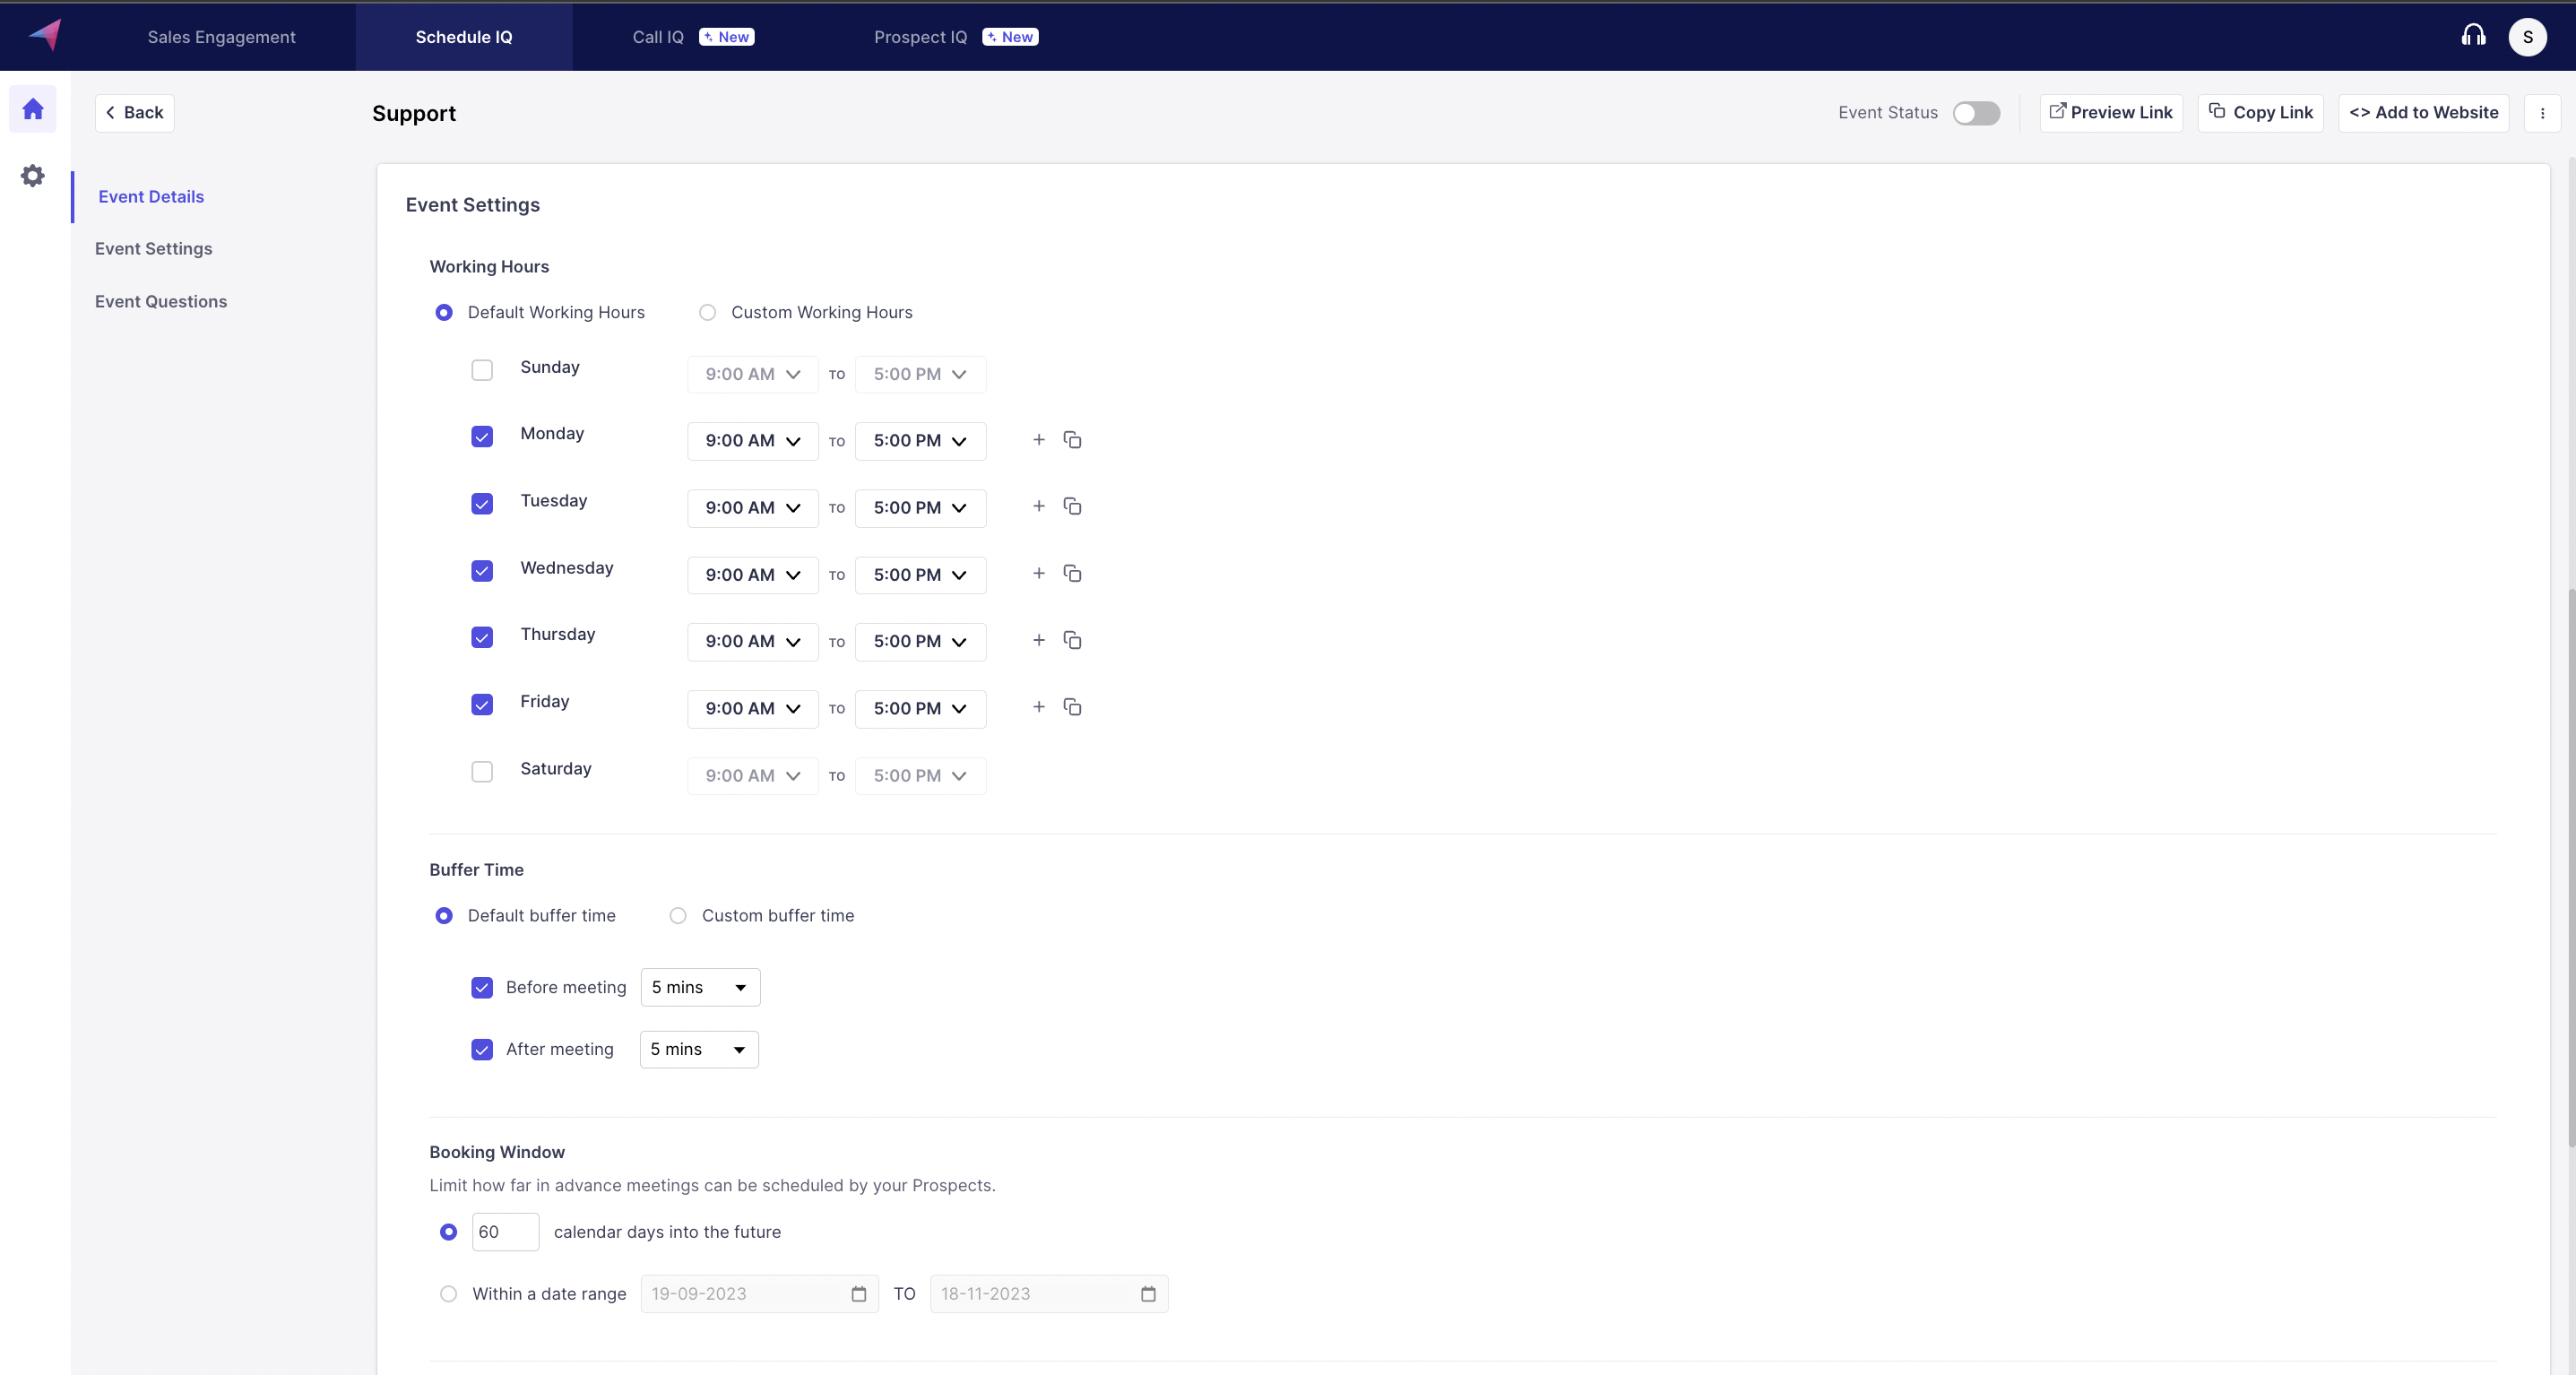Open the calendar picker for the end date
The width and height of the screenshot is (2576, 1375).
pos(1148,1294)
